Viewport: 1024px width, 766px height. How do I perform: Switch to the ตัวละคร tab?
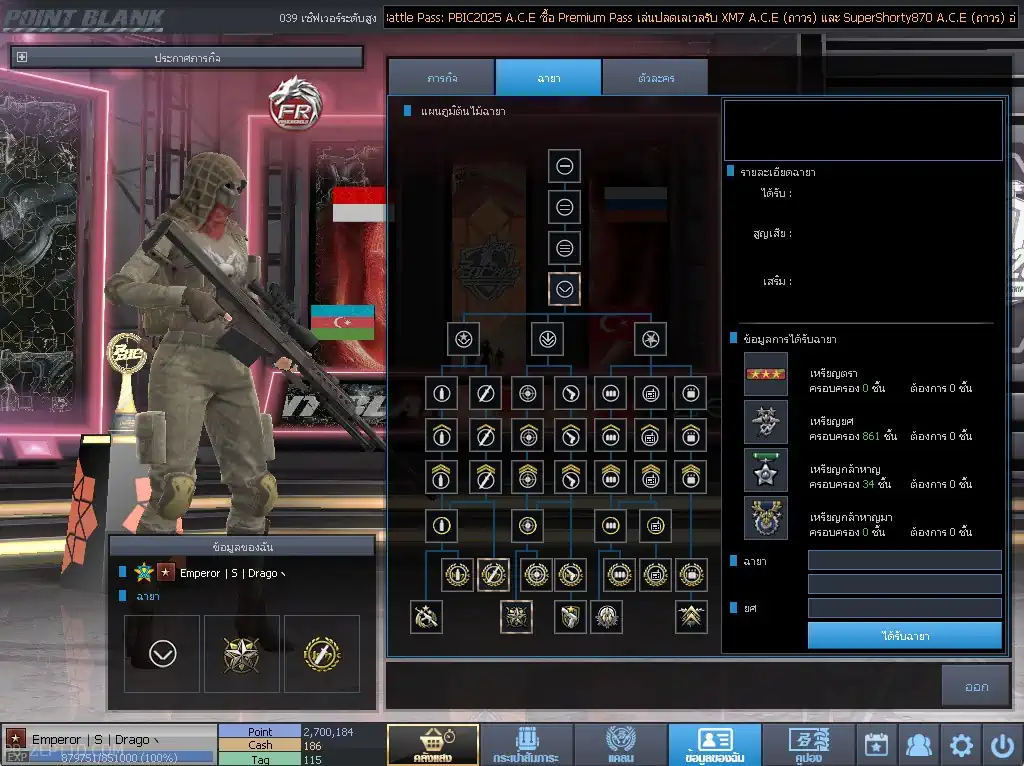(655, 78)
